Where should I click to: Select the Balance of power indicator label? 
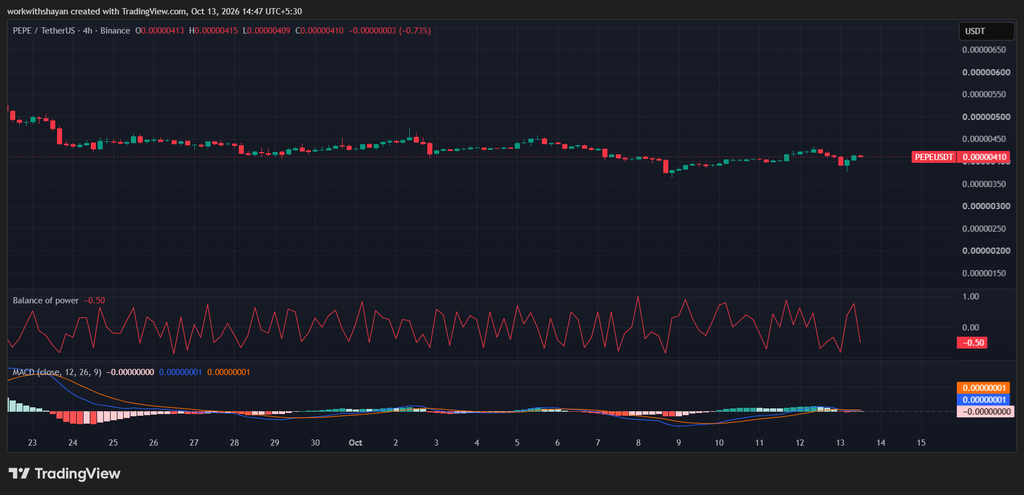click(46, 300)
